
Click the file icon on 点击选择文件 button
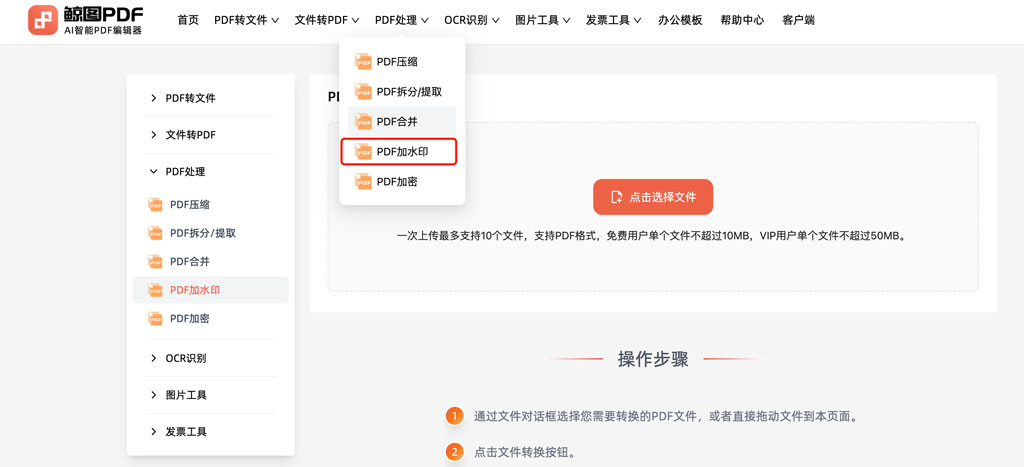tap(616, 197)
